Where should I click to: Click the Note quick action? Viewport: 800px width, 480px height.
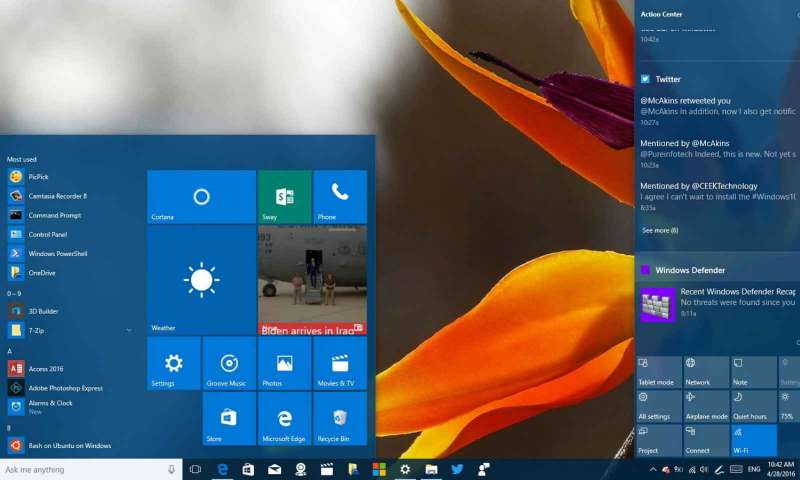pyautogui.click(x=754, y=372)
